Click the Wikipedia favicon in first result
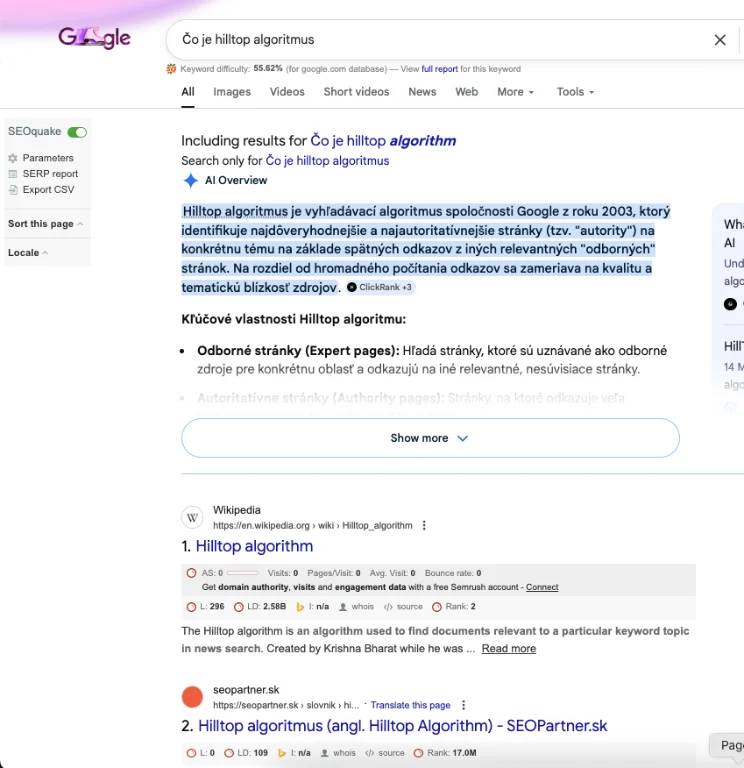Image resolution: width=744 pixels, height=768 pixels. (192, 517)
